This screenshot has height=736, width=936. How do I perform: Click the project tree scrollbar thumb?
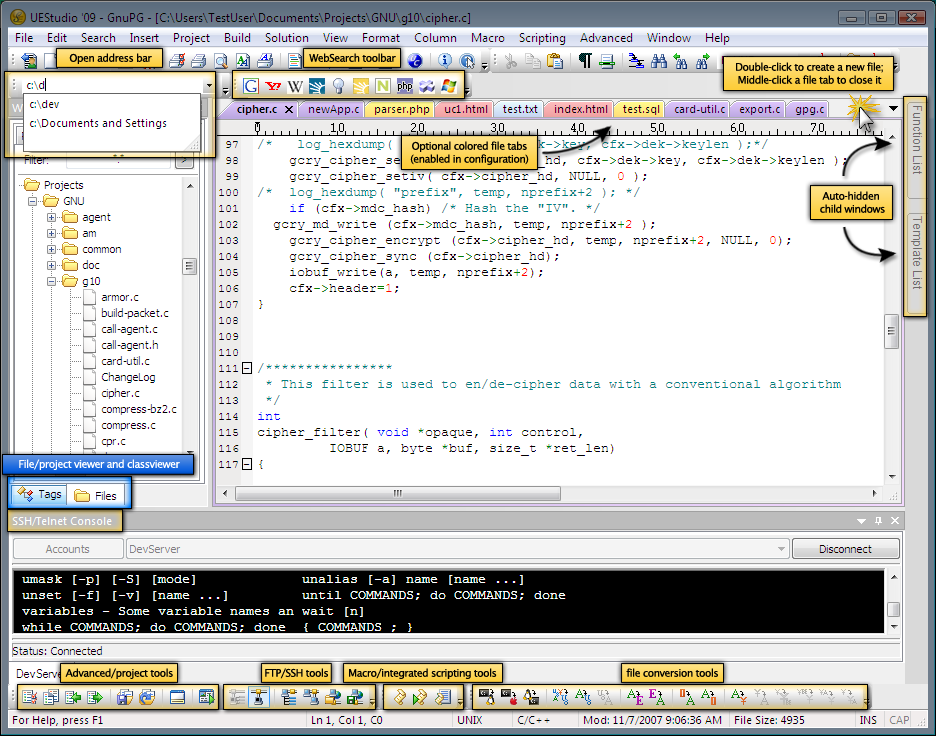[190, 266]
